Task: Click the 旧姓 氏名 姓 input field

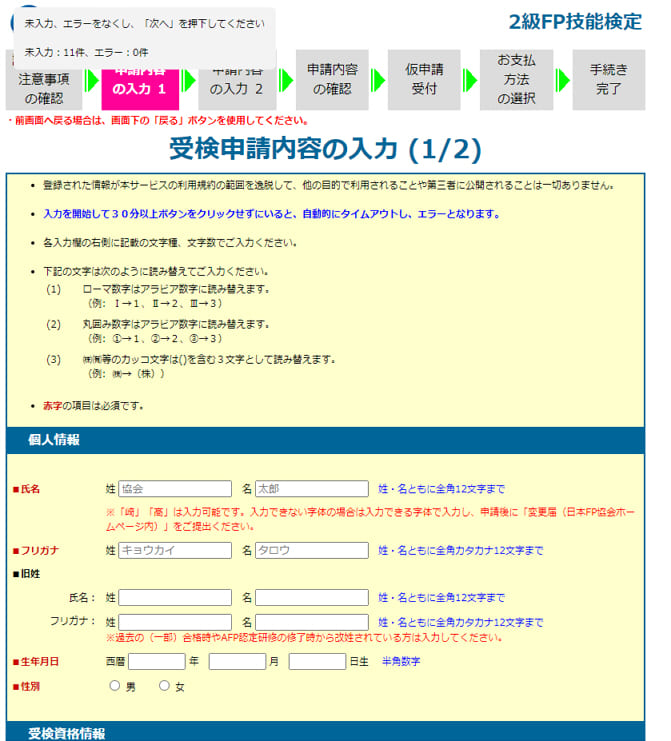Action: click(174, 598)
